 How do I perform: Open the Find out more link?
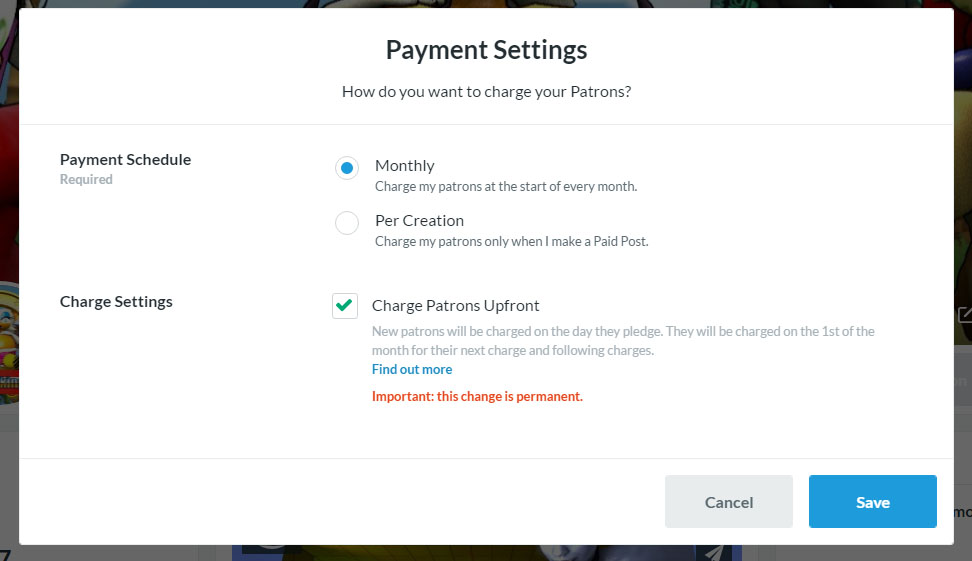click(412, 369)
